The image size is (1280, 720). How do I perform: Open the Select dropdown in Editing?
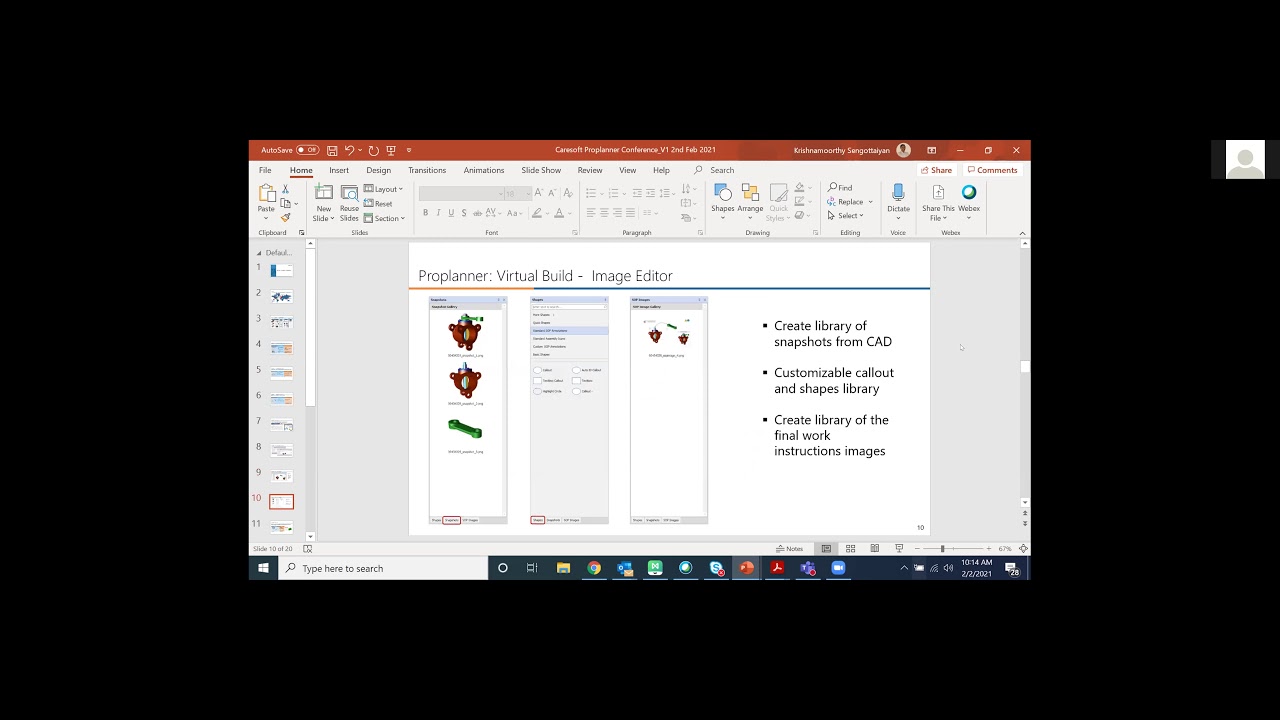pyautogui.click(x=846, y=216)
